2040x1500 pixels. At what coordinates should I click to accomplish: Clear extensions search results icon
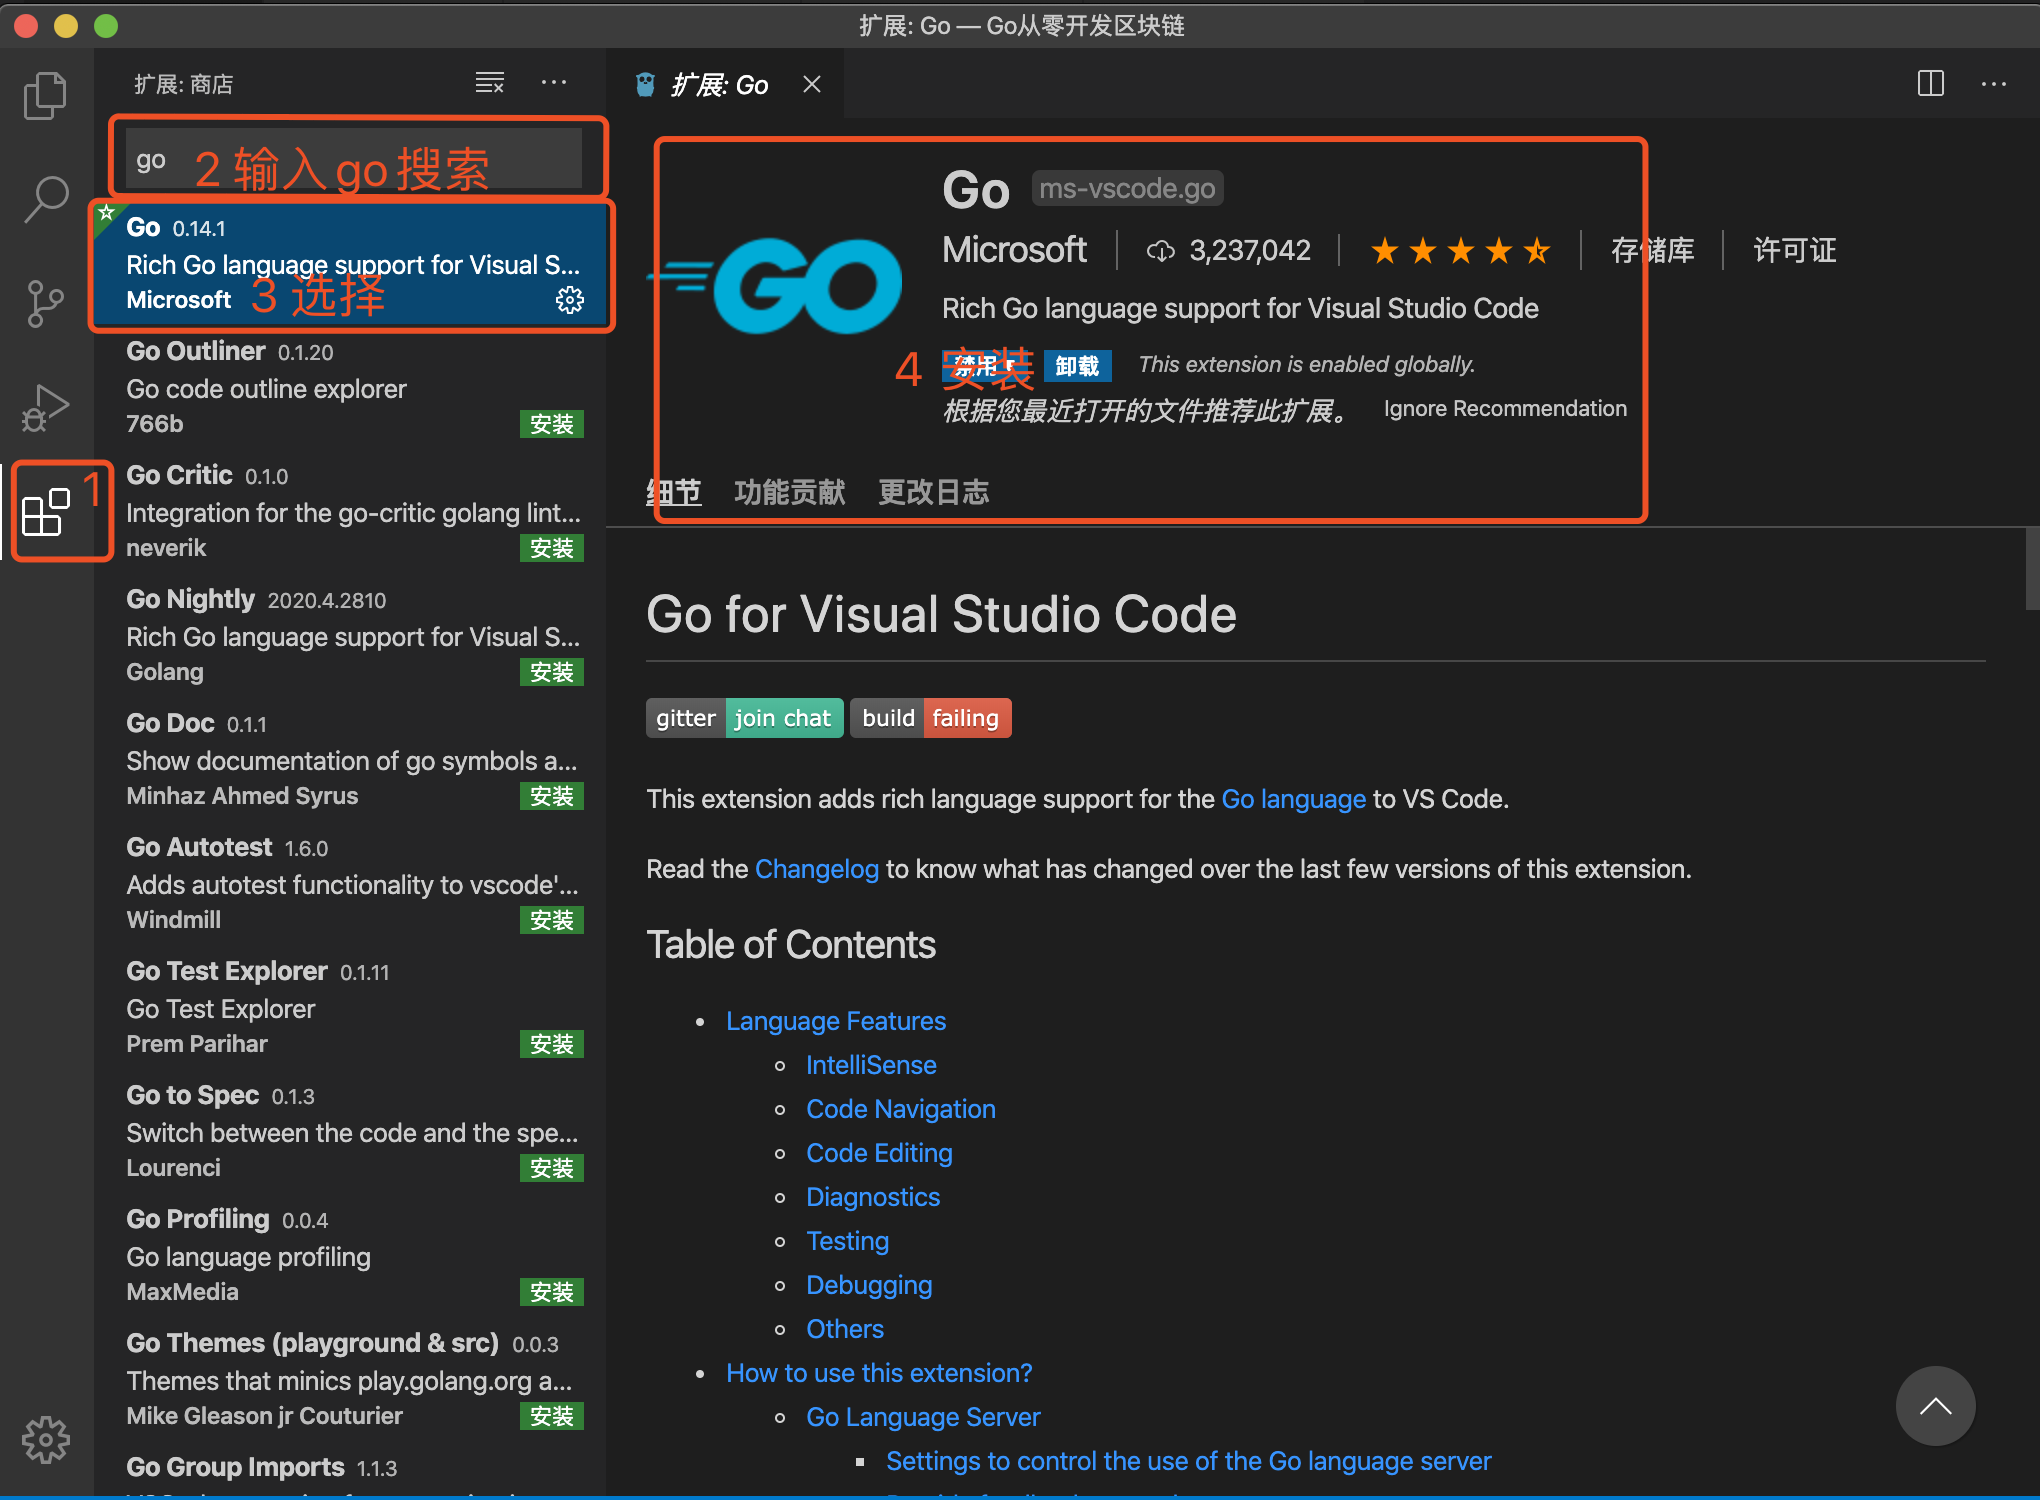click(489, 83)
